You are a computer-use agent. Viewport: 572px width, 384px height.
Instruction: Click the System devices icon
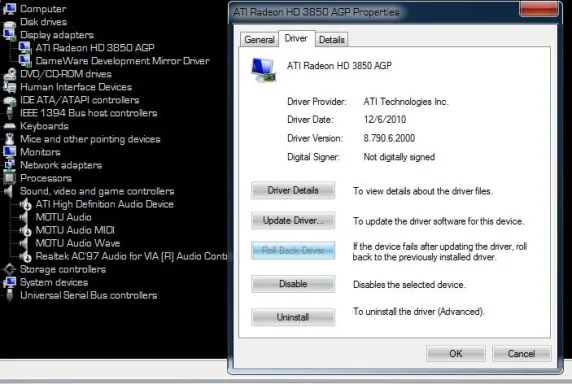click(10, 283)
